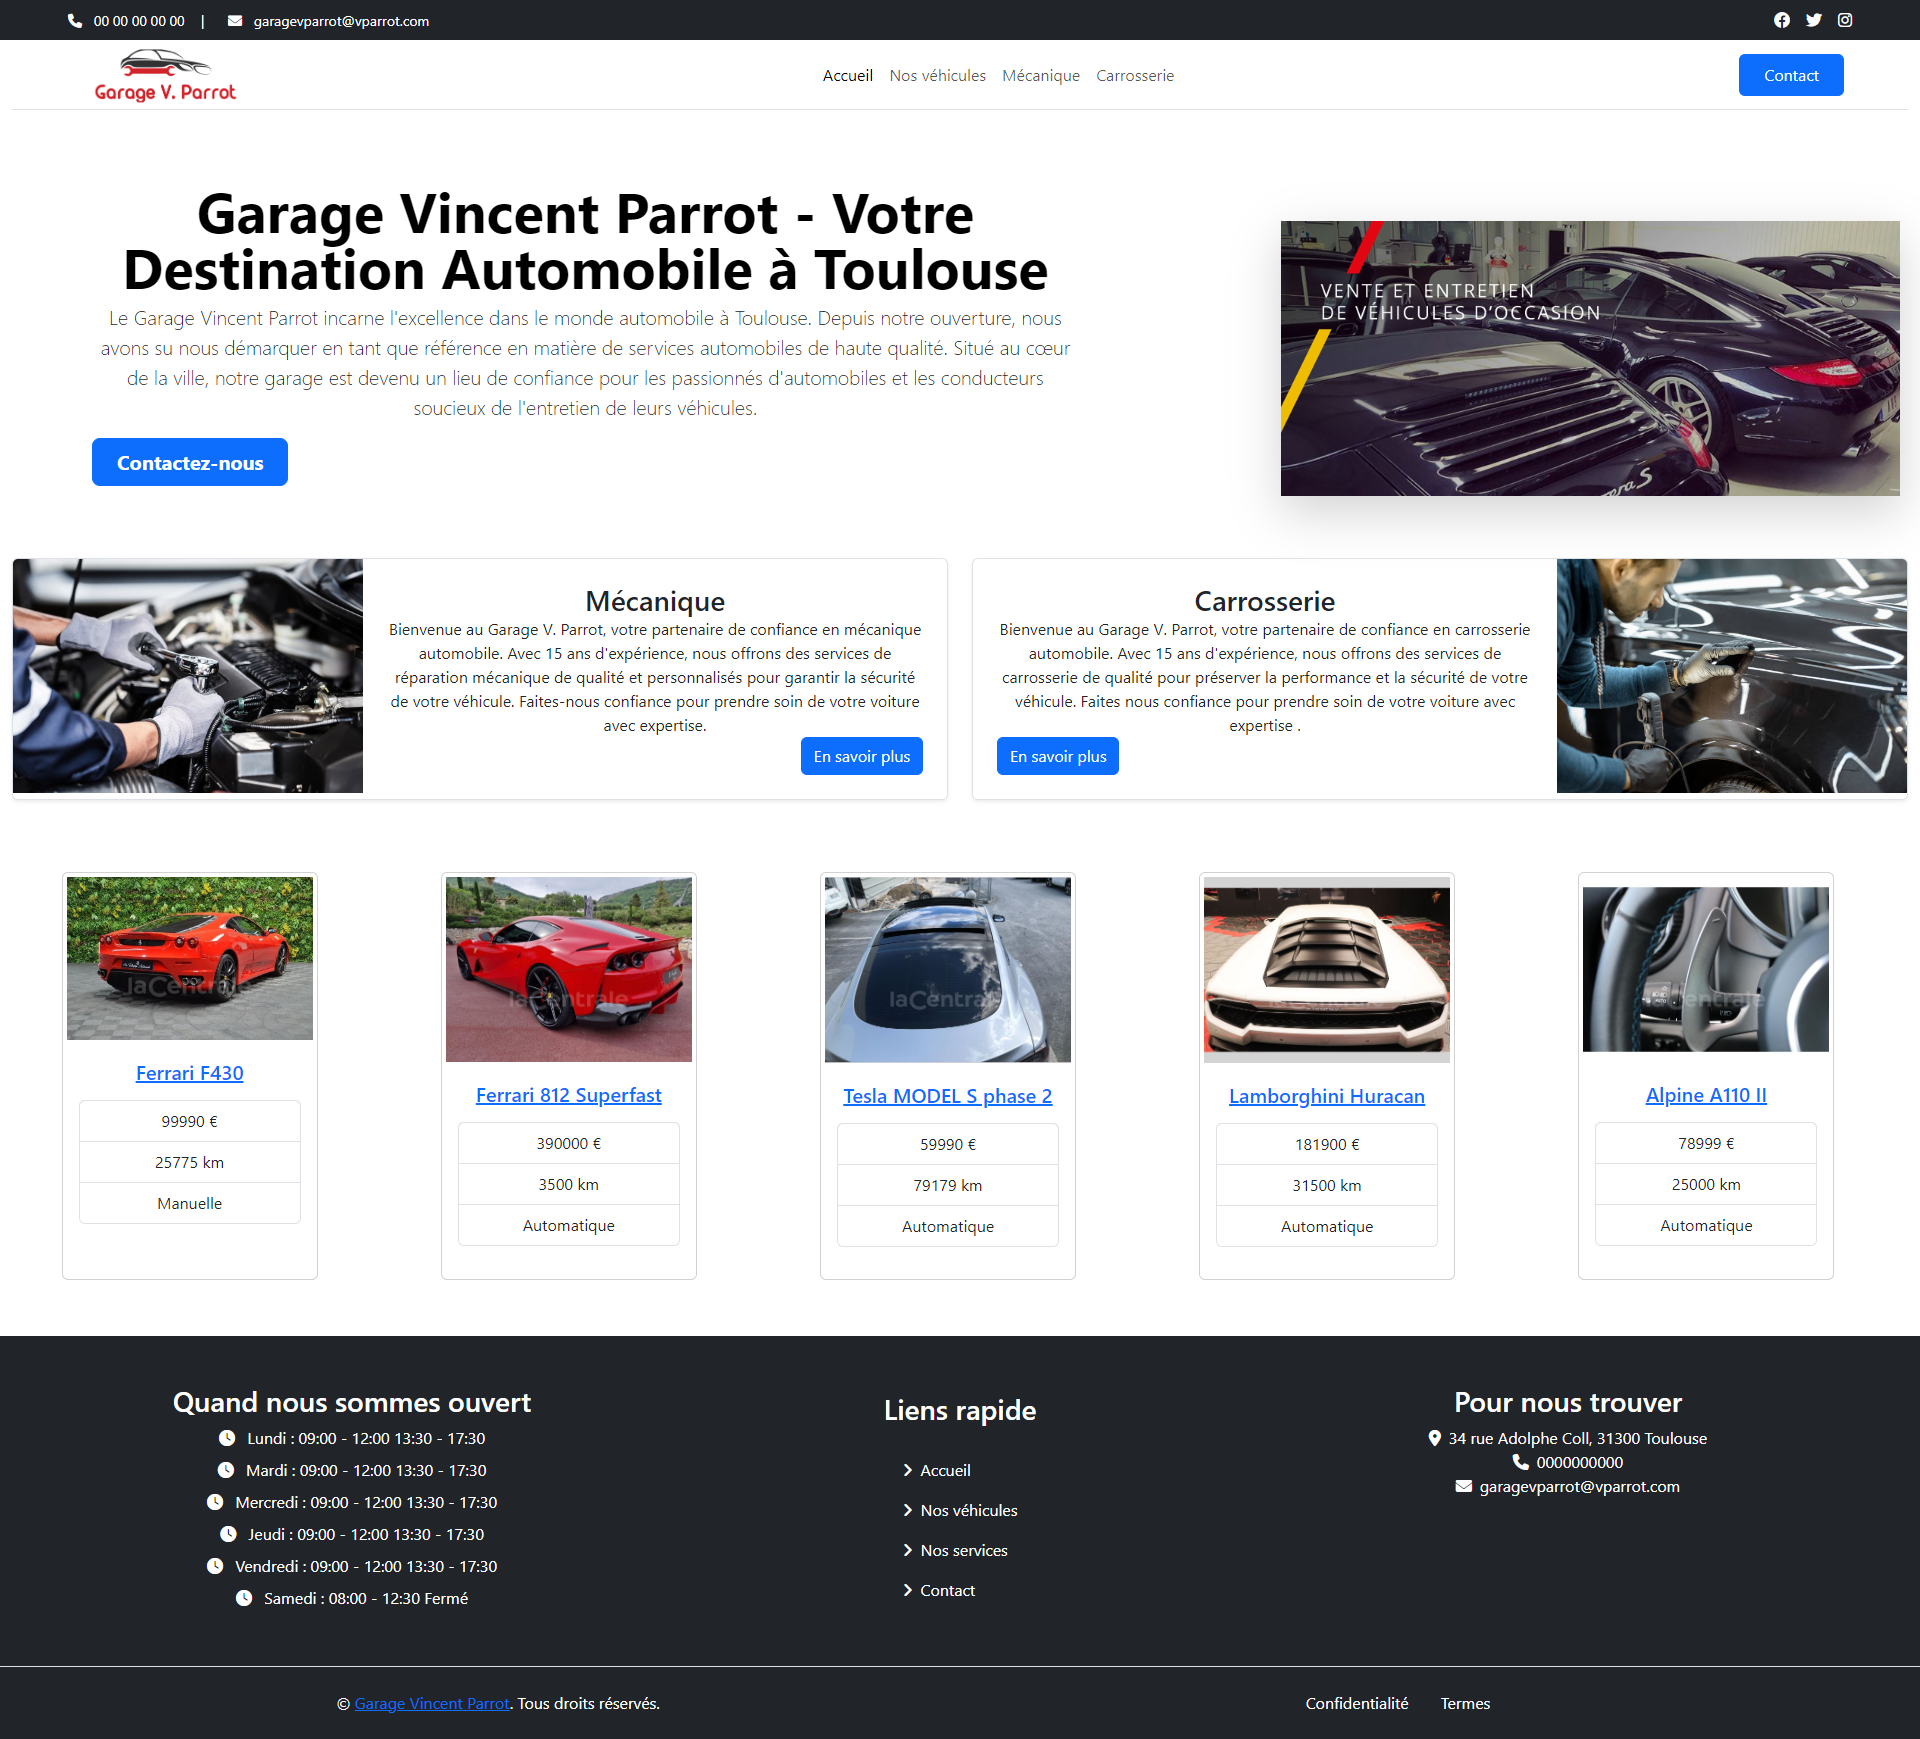The image size is (1920, 1739).
Task: Open the Carrosserie navbar item
Action: click(x=1134, y=76)
